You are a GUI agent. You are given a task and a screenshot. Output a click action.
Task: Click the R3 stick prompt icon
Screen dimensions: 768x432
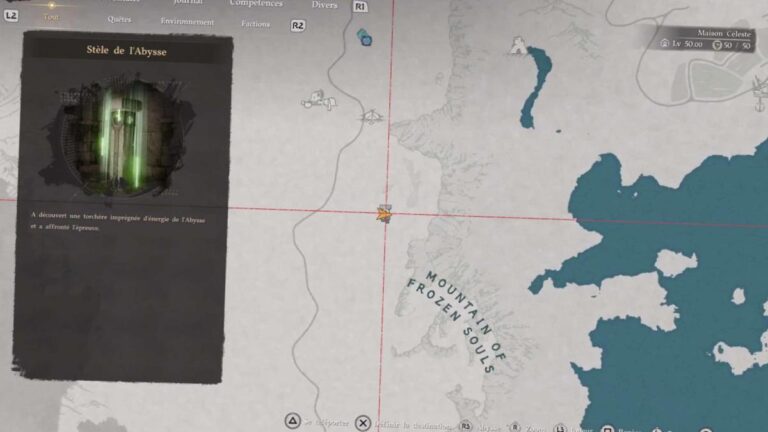[466, 426]
